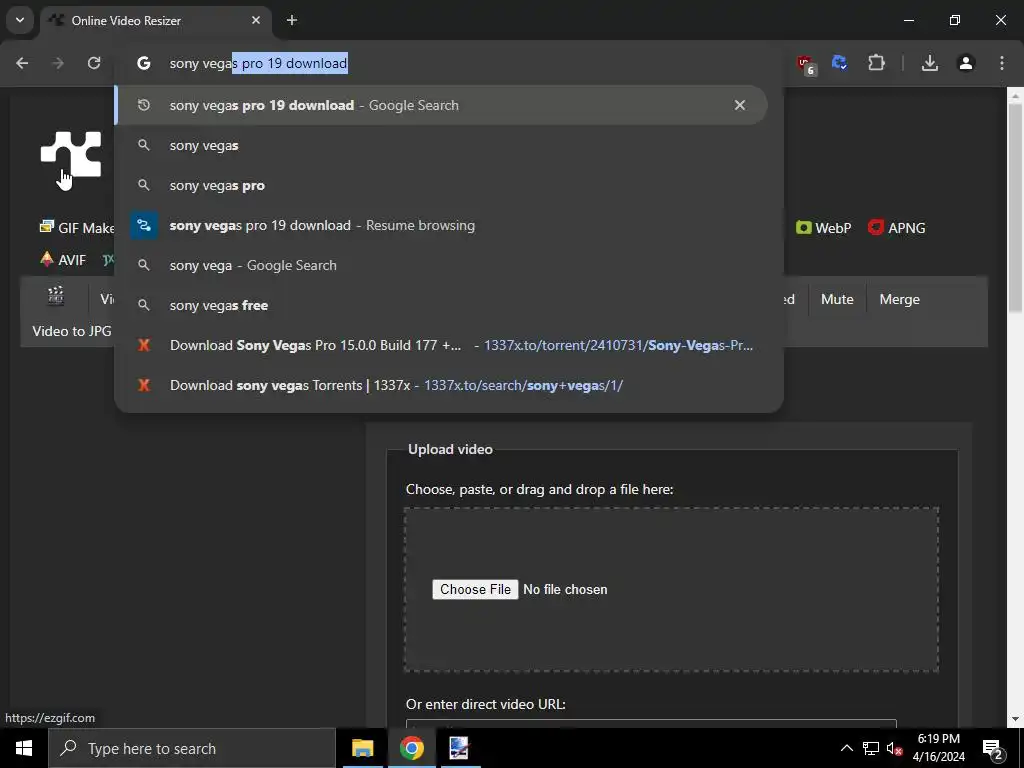Click the Resume browsing journey icon
The height and width of the screenshot is (768, 1024).
pos(144,225)
